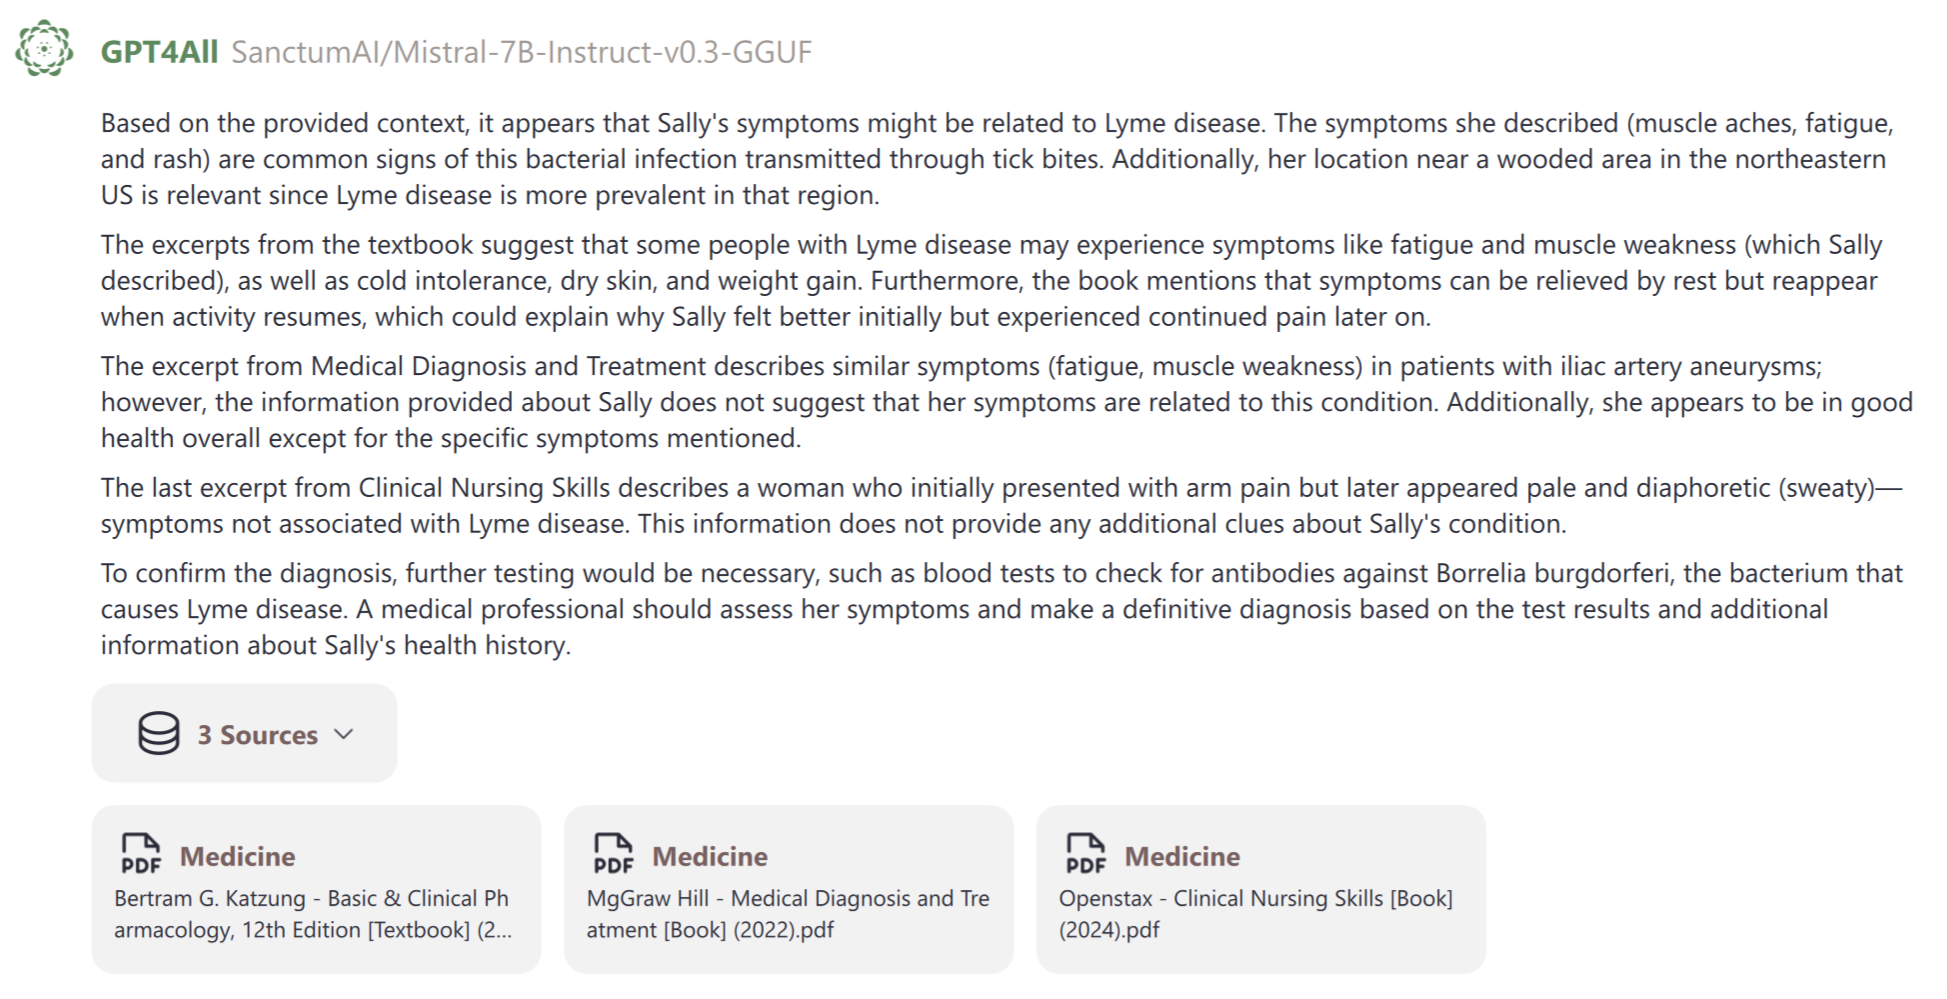This screenshot has width=1947, height=999.
Task: Click the database icon beside 3 Sources
Action: click(159, 733)
